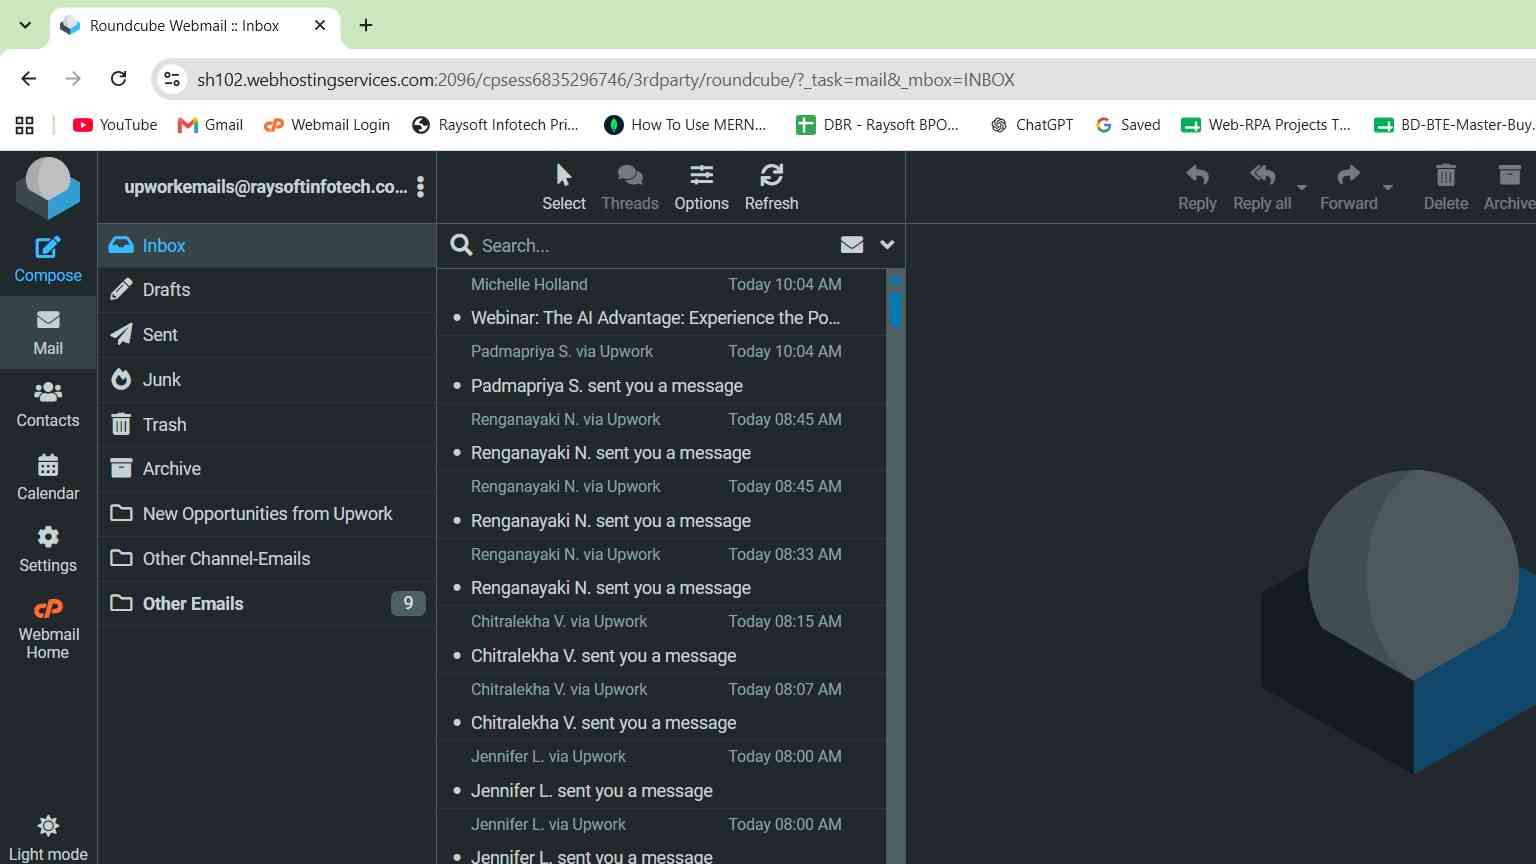Open Contacts from the sidebar

pyautogui.click(x=48, y=405)
